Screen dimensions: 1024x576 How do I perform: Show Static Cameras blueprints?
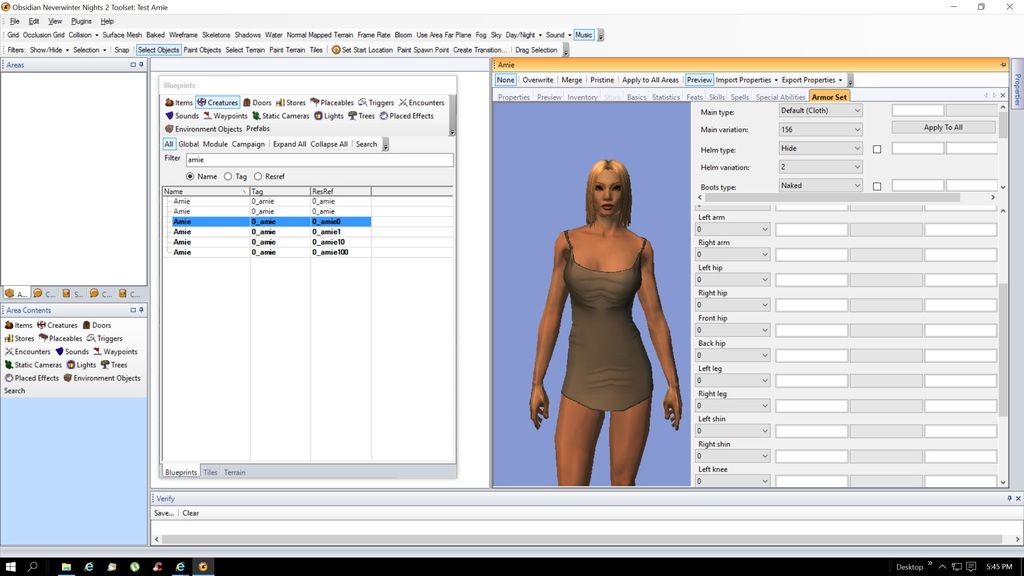click(280, 116)
